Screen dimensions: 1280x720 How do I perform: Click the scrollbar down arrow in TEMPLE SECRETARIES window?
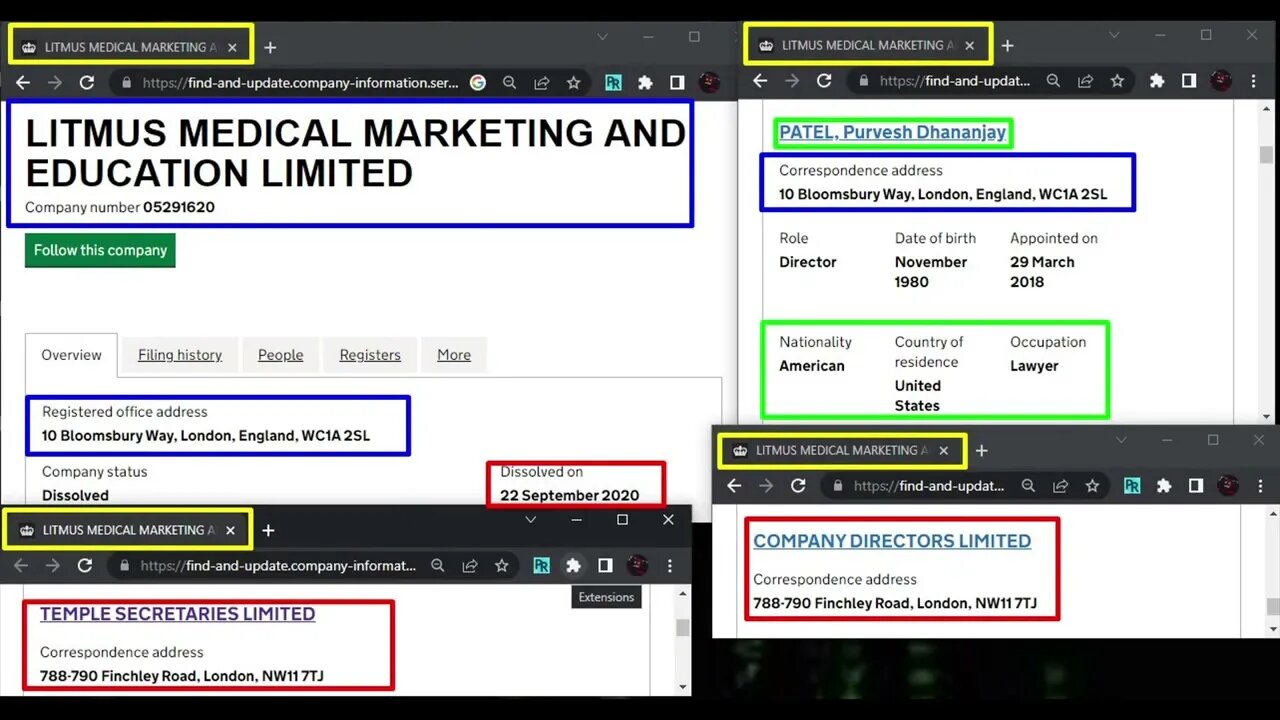(683, 687)
